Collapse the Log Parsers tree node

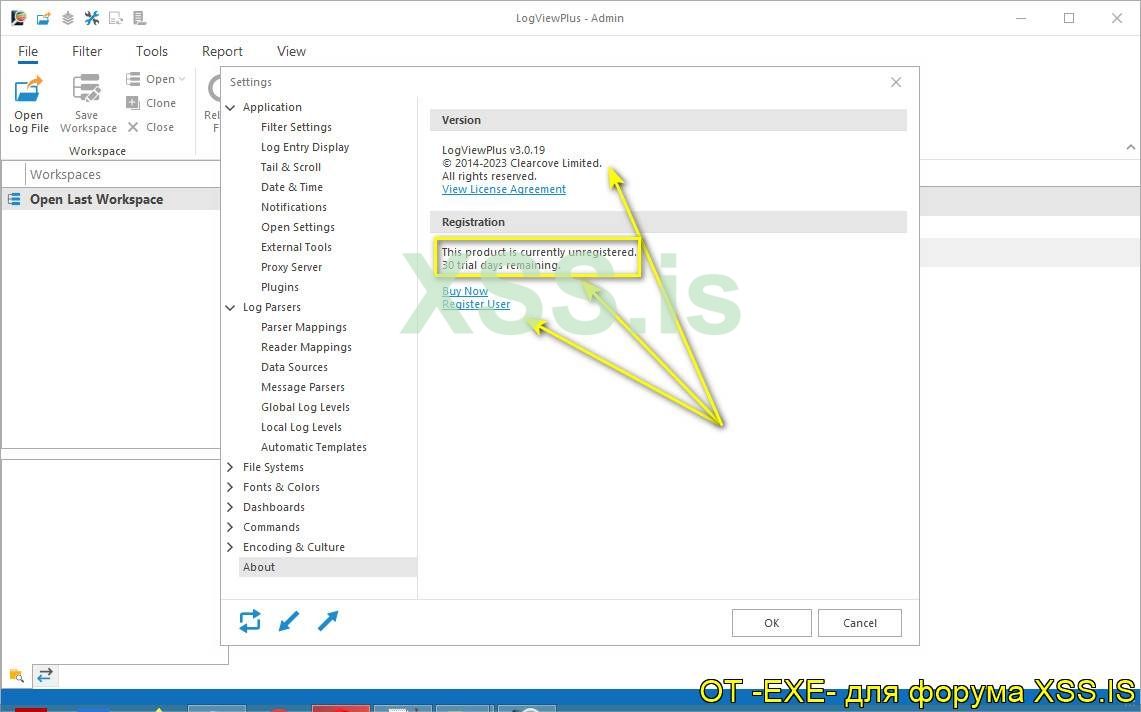tap(230, 307)
